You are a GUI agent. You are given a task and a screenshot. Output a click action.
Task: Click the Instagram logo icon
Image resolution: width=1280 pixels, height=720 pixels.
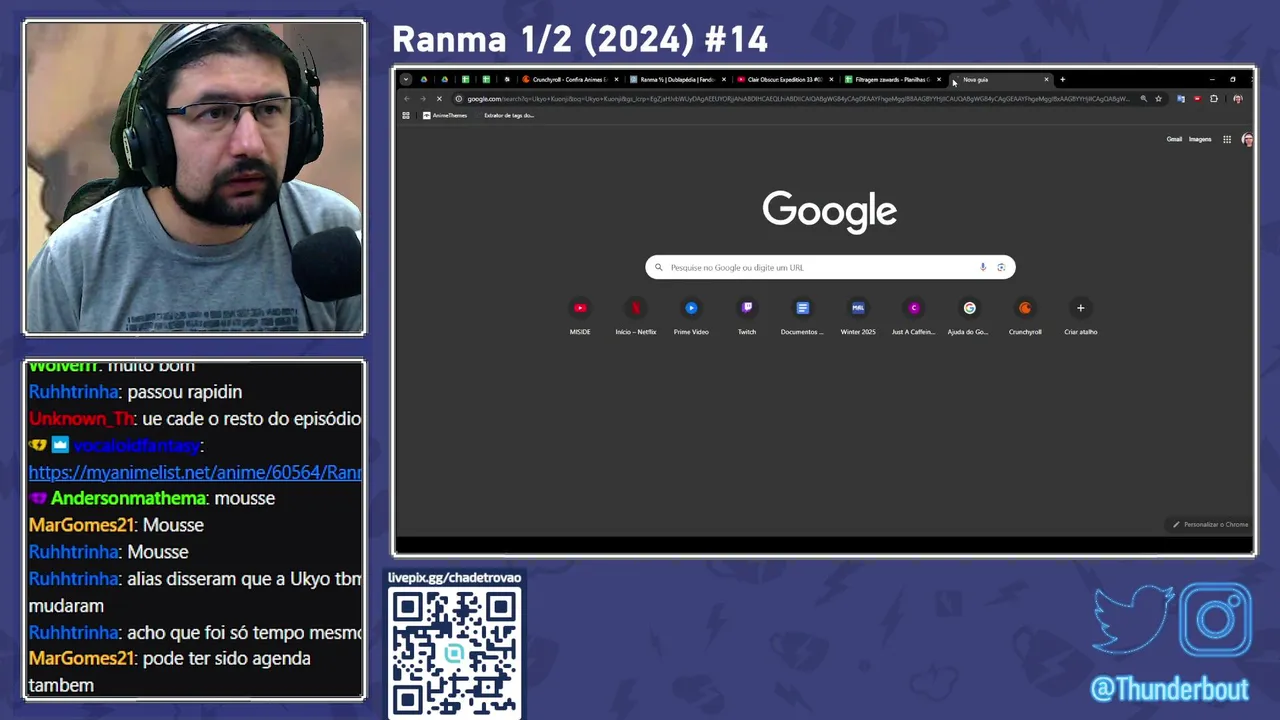1216,620
